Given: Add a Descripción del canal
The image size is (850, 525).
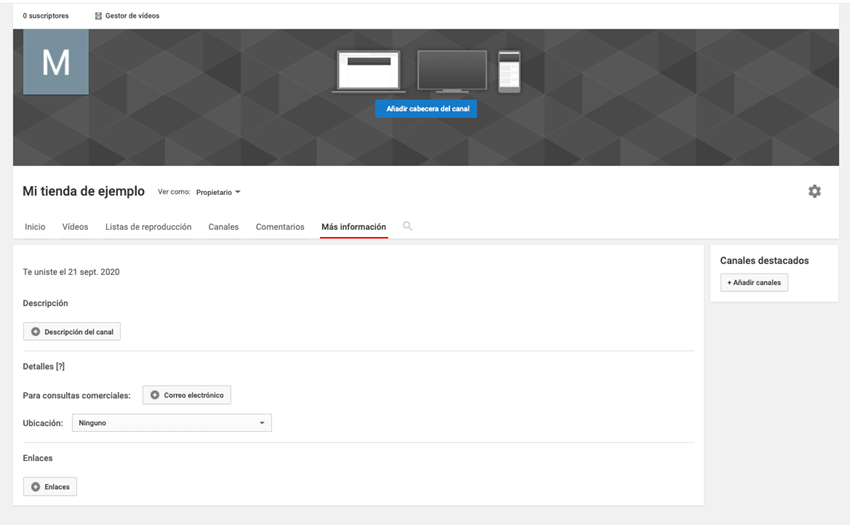Looking at the screenshot, I should (x=72, y=331).
